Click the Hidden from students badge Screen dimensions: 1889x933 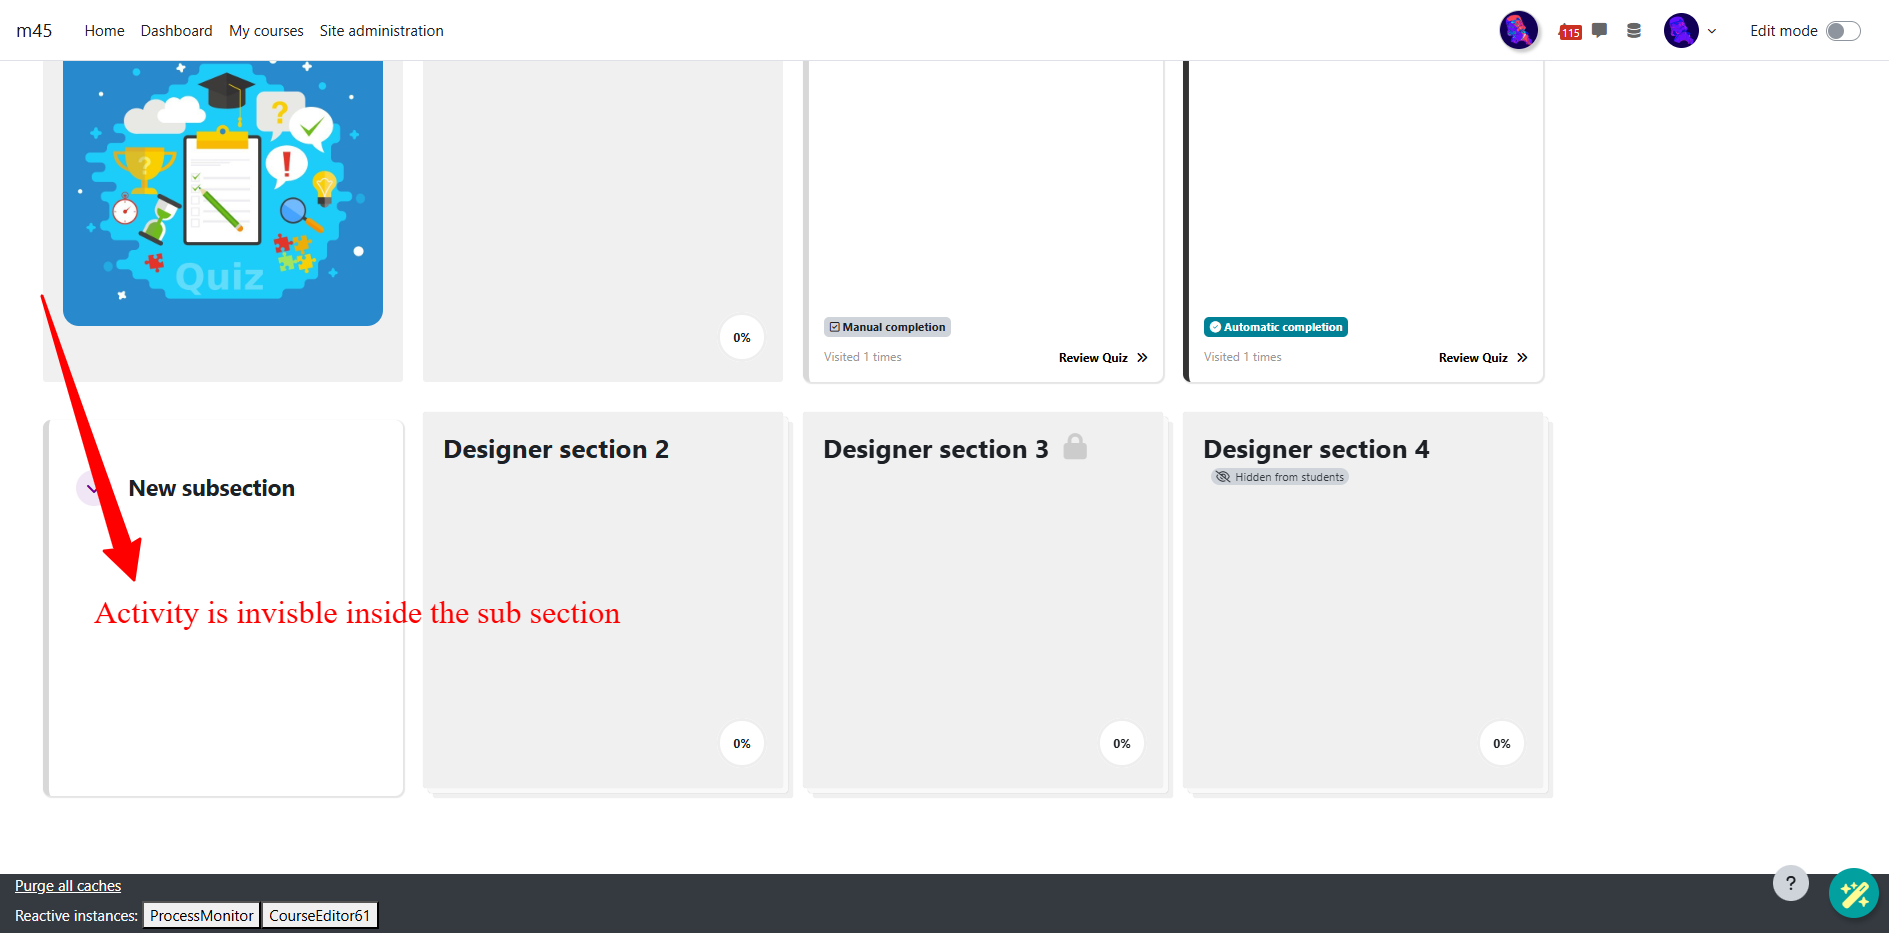pyautogui.click(x=1280, y=477)
